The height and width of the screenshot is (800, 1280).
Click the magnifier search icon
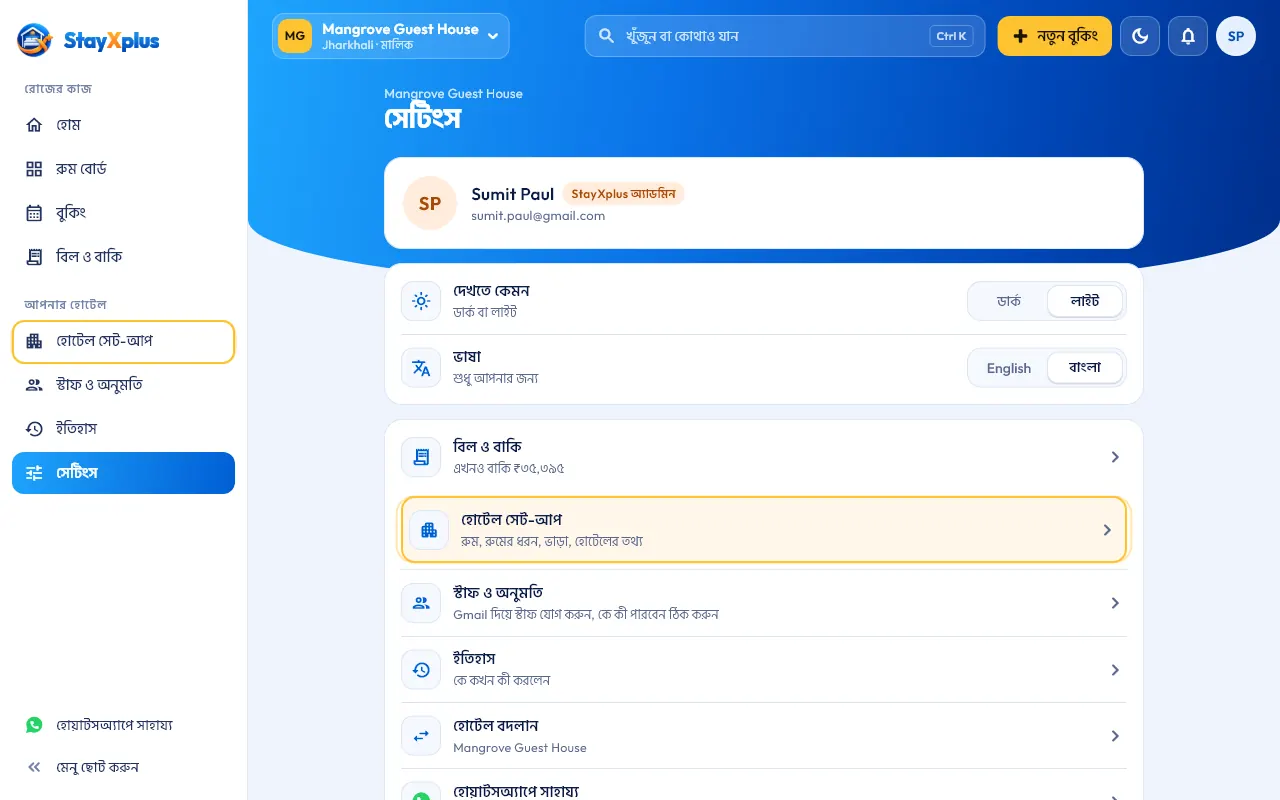(606, 36)
